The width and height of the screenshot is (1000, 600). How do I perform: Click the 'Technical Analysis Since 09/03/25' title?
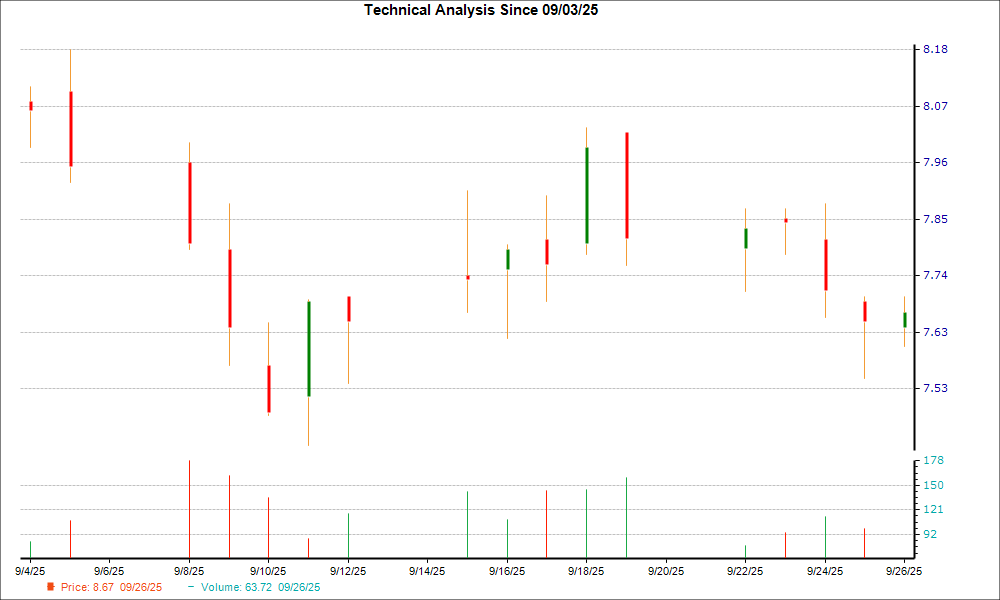click(487, 10)
